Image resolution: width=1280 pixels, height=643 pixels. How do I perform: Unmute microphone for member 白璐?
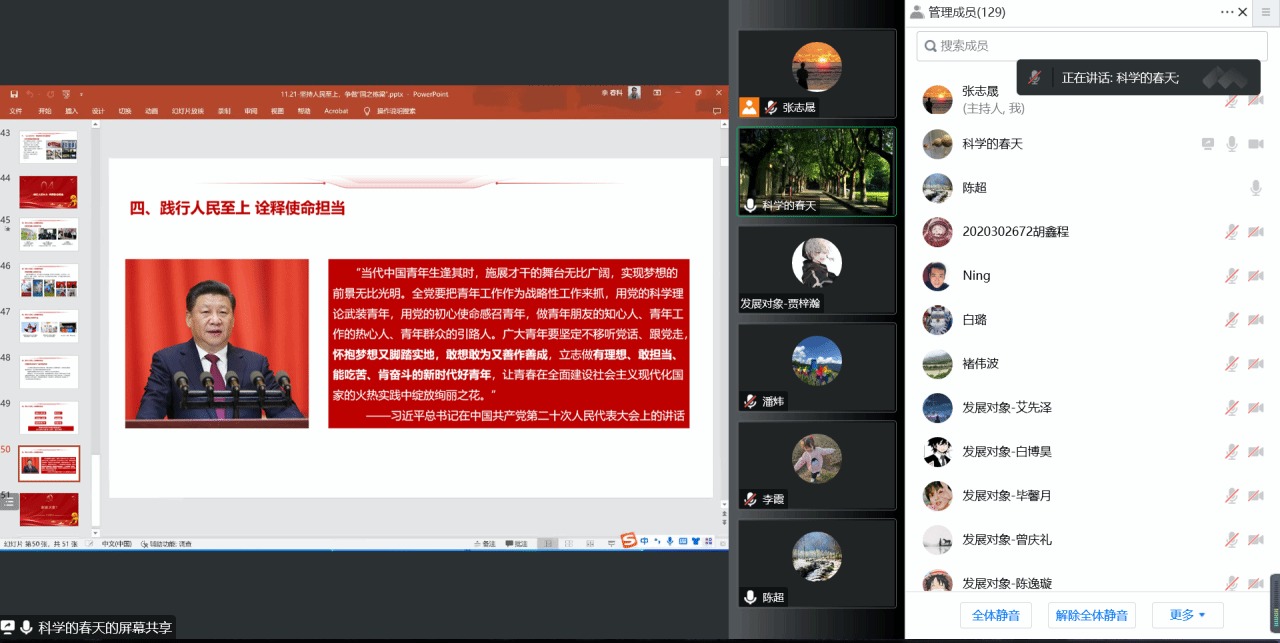click(x=1232, y=320)
